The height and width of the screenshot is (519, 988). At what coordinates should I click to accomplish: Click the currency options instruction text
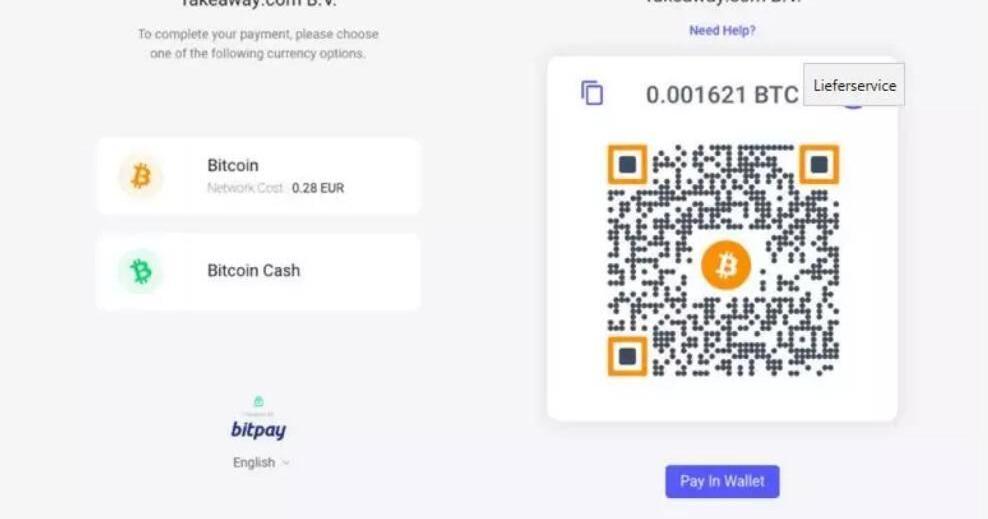coord(258,43)
